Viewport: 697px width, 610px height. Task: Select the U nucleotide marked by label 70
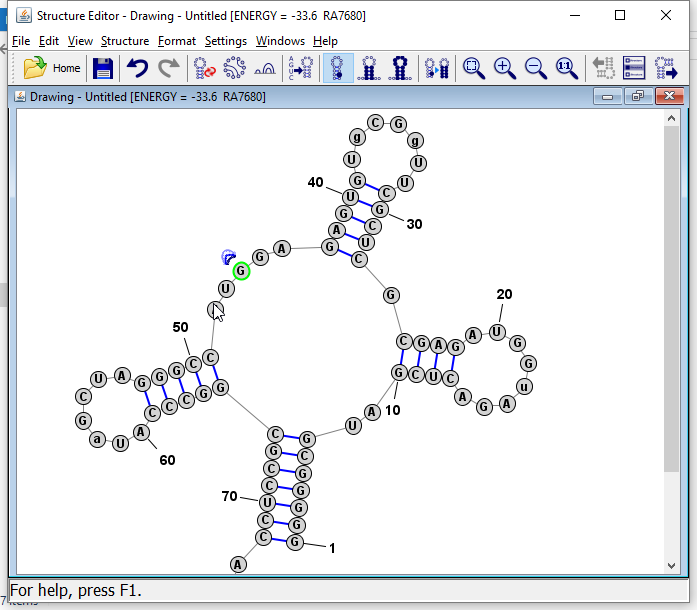tap(267, 503)
